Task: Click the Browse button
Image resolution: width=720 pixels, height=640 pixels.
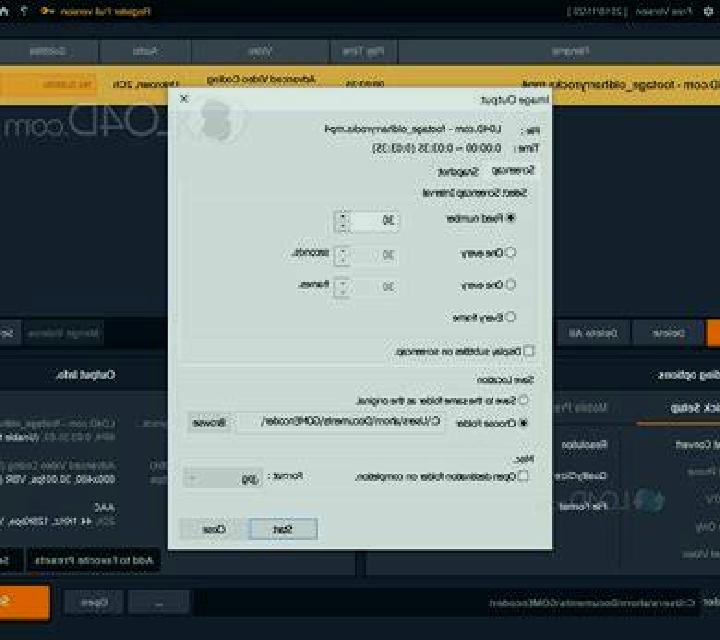Action: coord(209,422)
